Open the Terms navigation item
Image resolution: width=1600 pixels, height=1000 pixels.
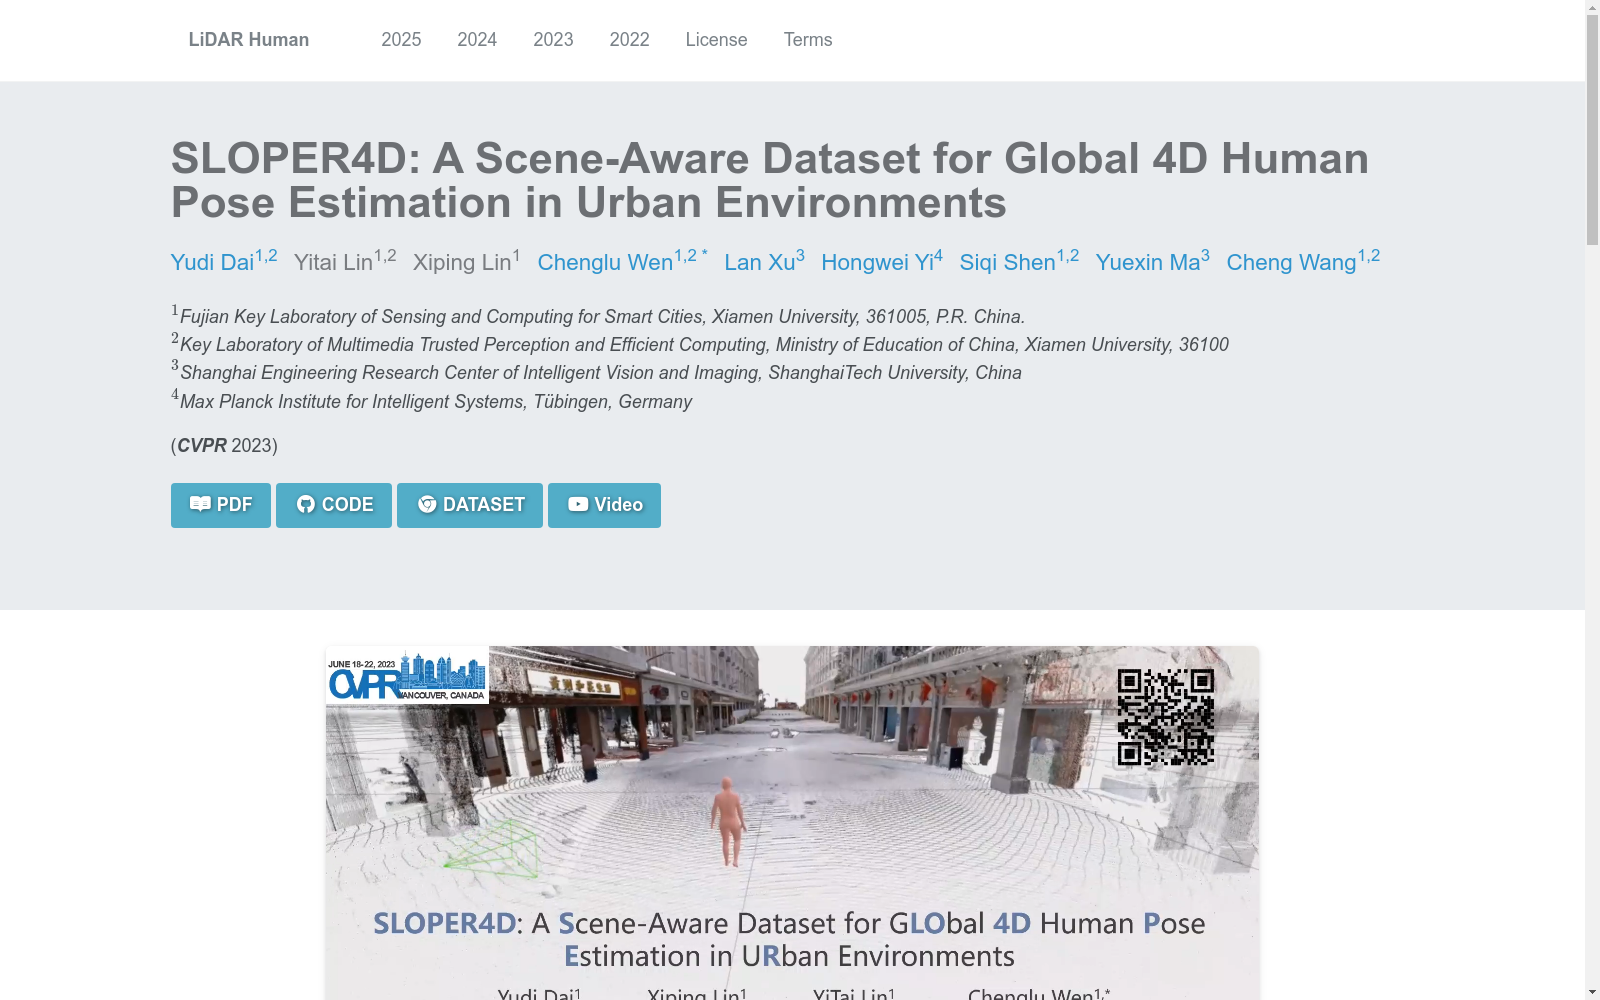(x=808, y=40)
